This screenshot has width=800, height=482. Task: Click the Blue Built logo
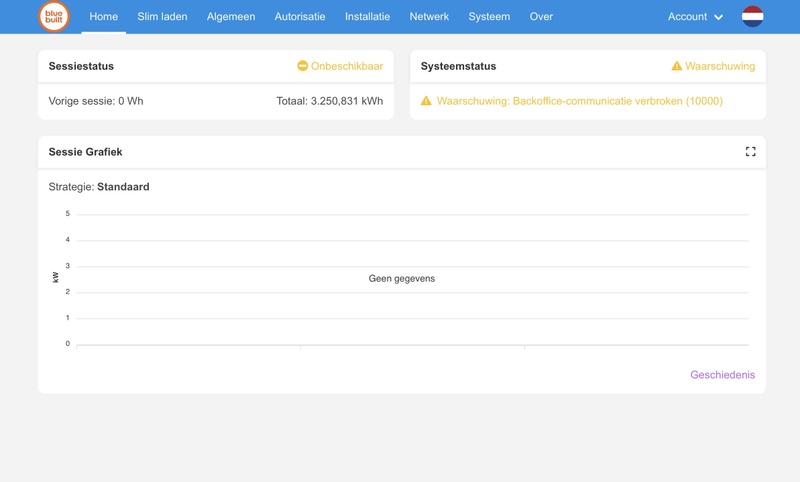click(54, 16)
